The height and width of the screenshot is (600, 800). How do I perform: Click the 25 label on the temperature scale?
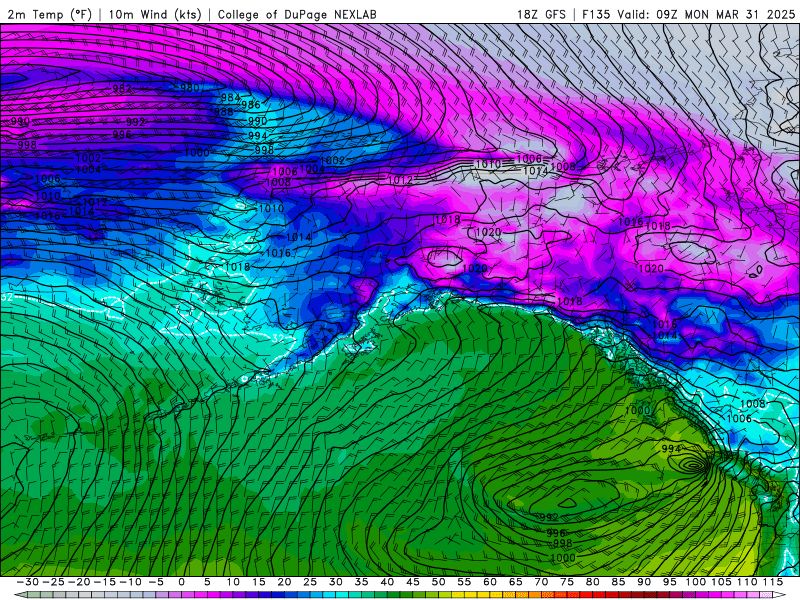click(x=310, y=582)
